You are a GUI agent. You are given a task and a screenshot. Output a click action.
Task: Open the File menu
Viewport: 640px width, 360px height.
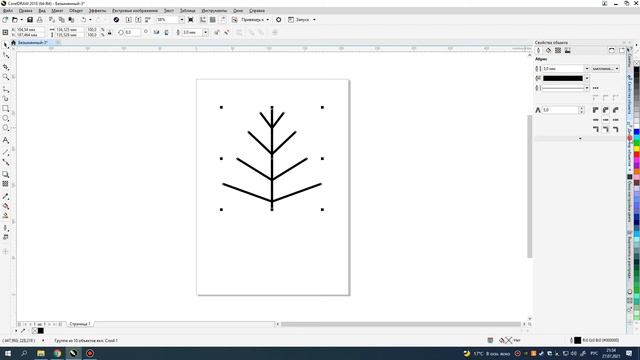coord(8,11)
